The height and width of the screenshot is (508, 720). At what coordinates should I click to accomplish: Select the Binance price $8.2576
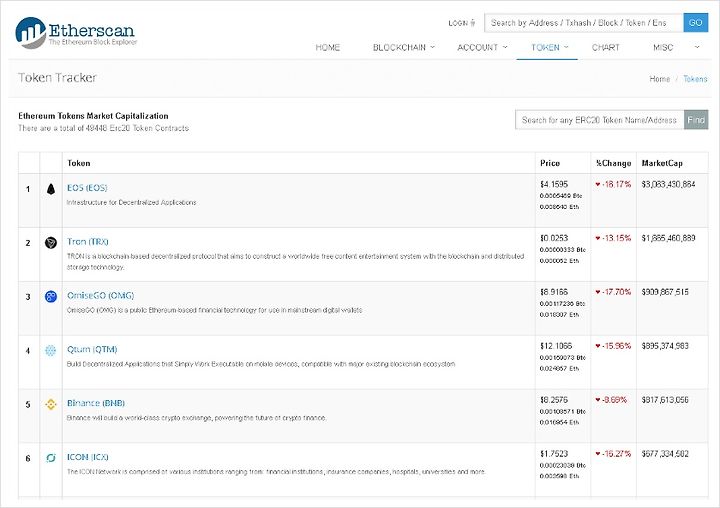point(554,400)
